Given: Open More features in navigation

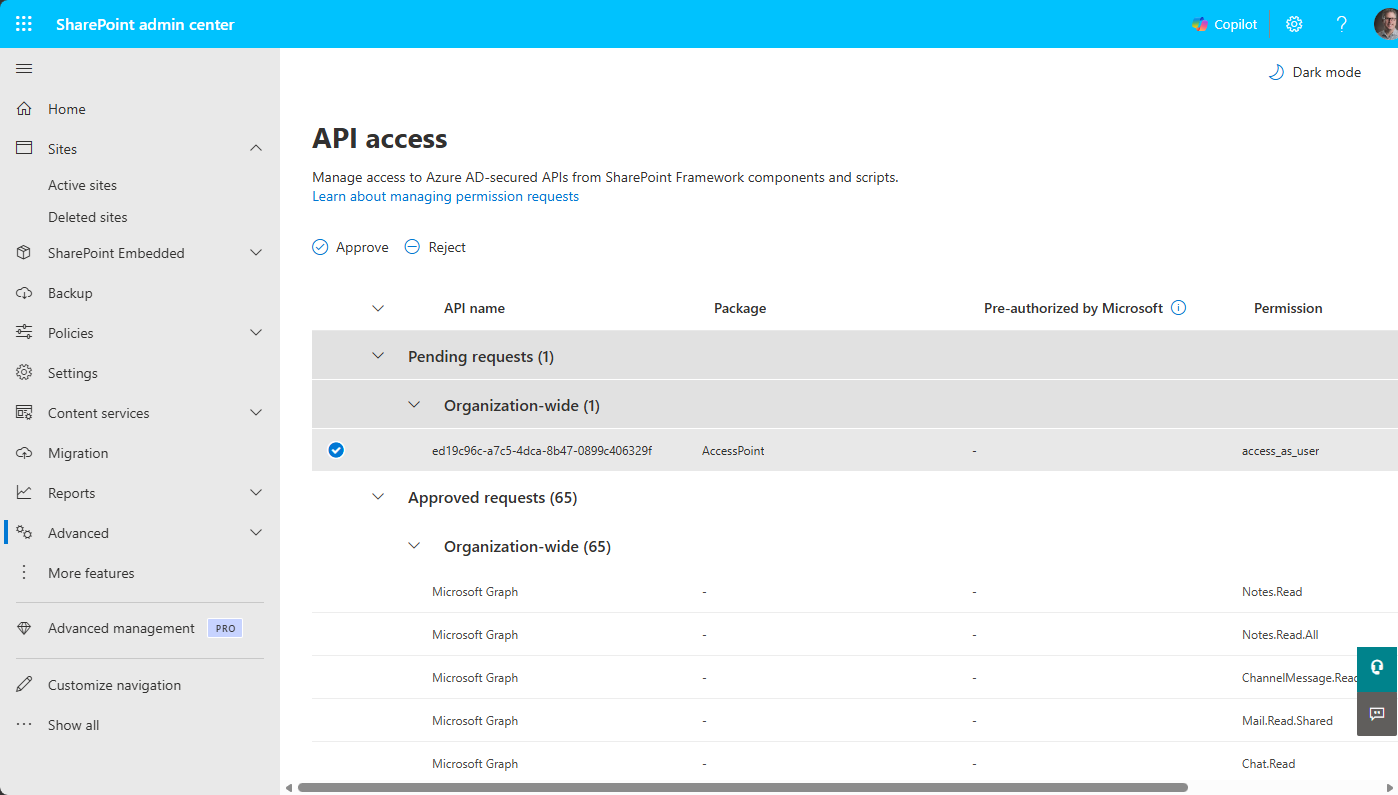Looking at the screenshot, I should pos(91,573).
